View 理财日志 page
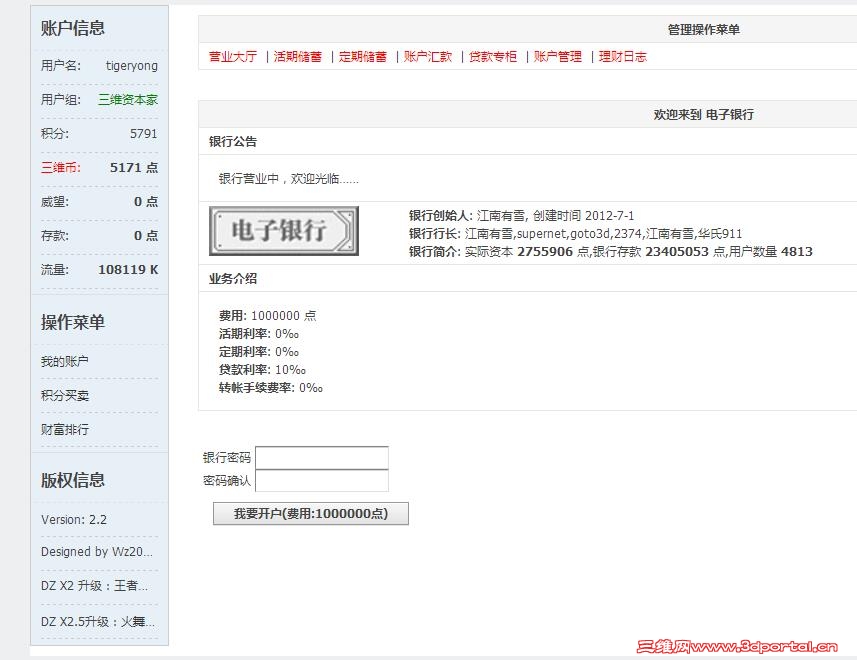Screen dimensions: 857x660 (x=623, y=56)
